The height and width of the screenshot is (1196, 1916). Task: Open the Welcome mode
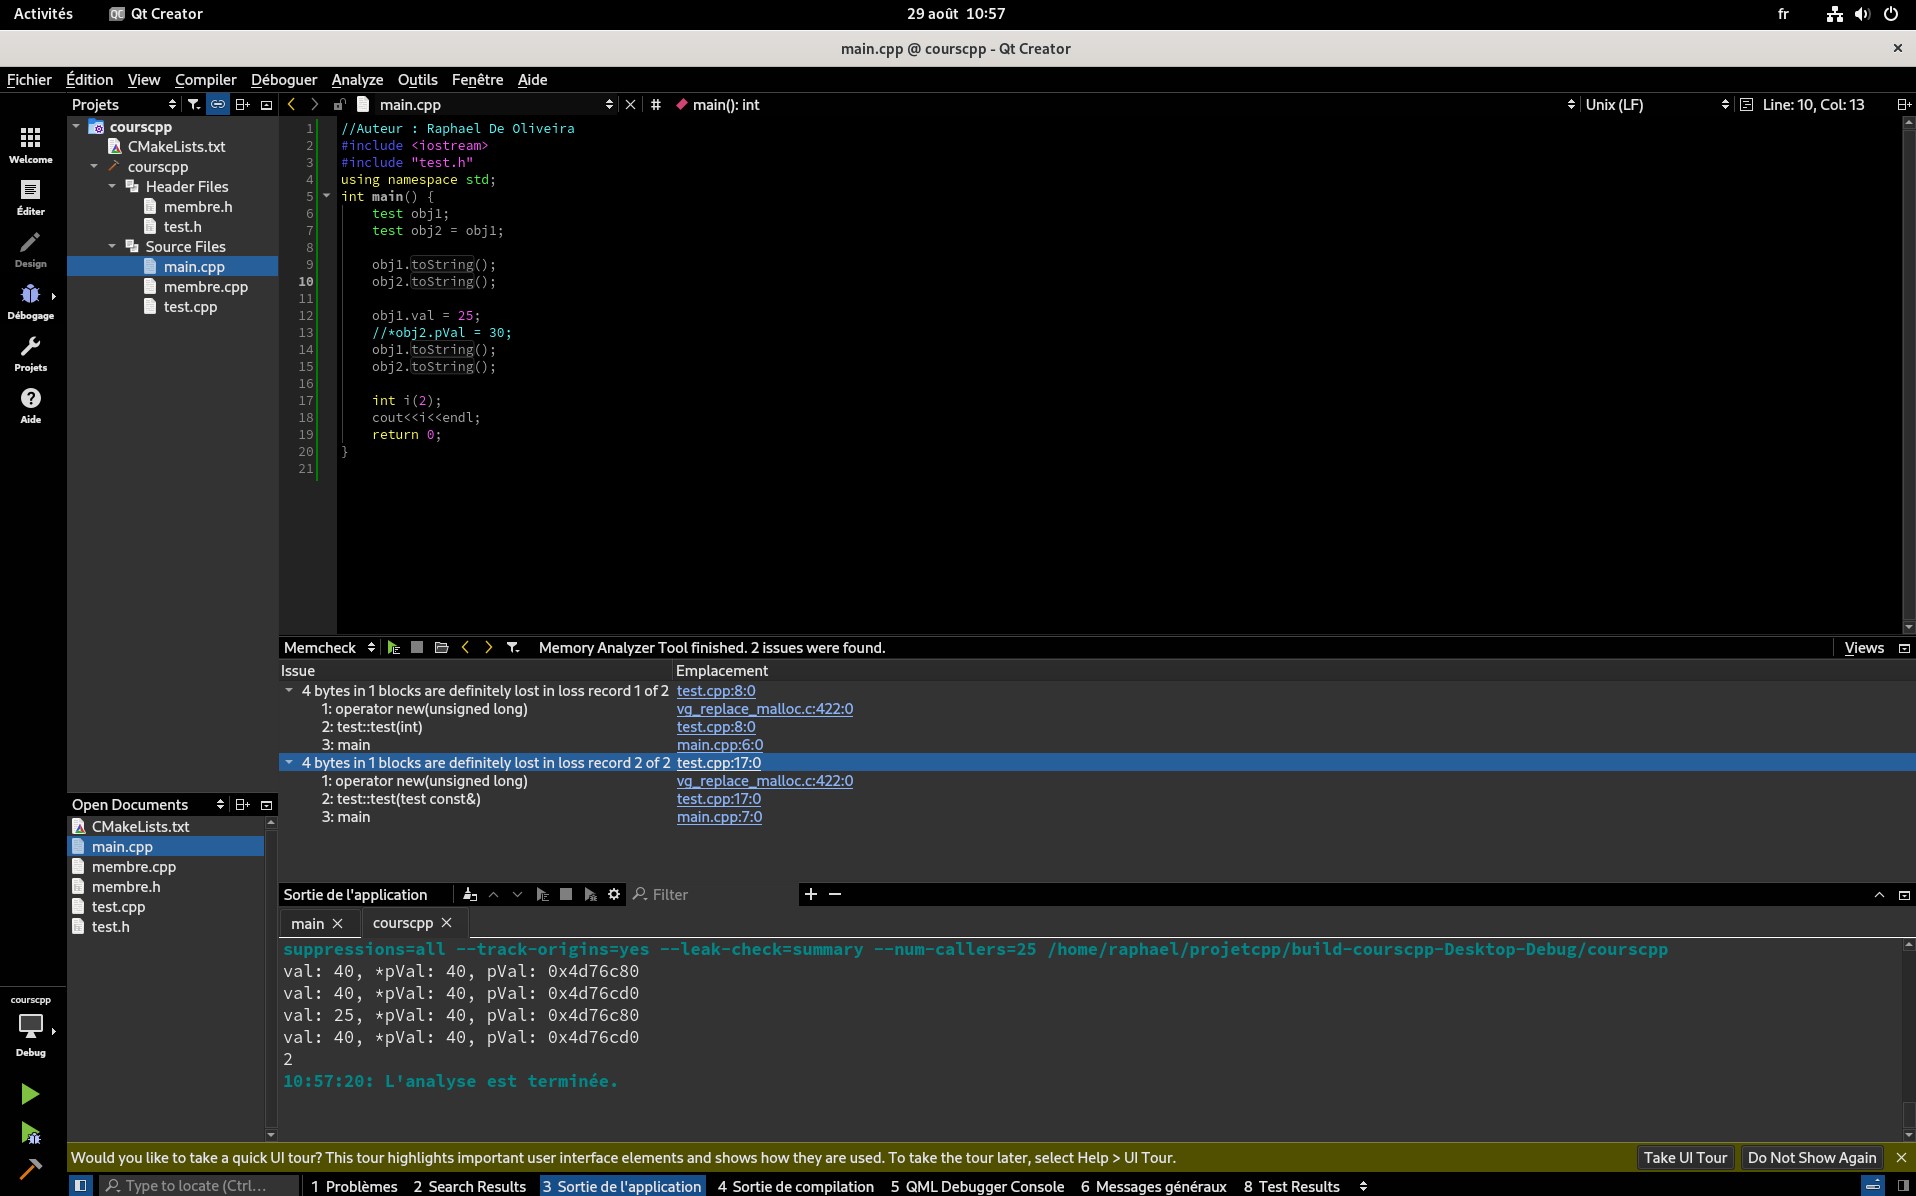(31, 144)
